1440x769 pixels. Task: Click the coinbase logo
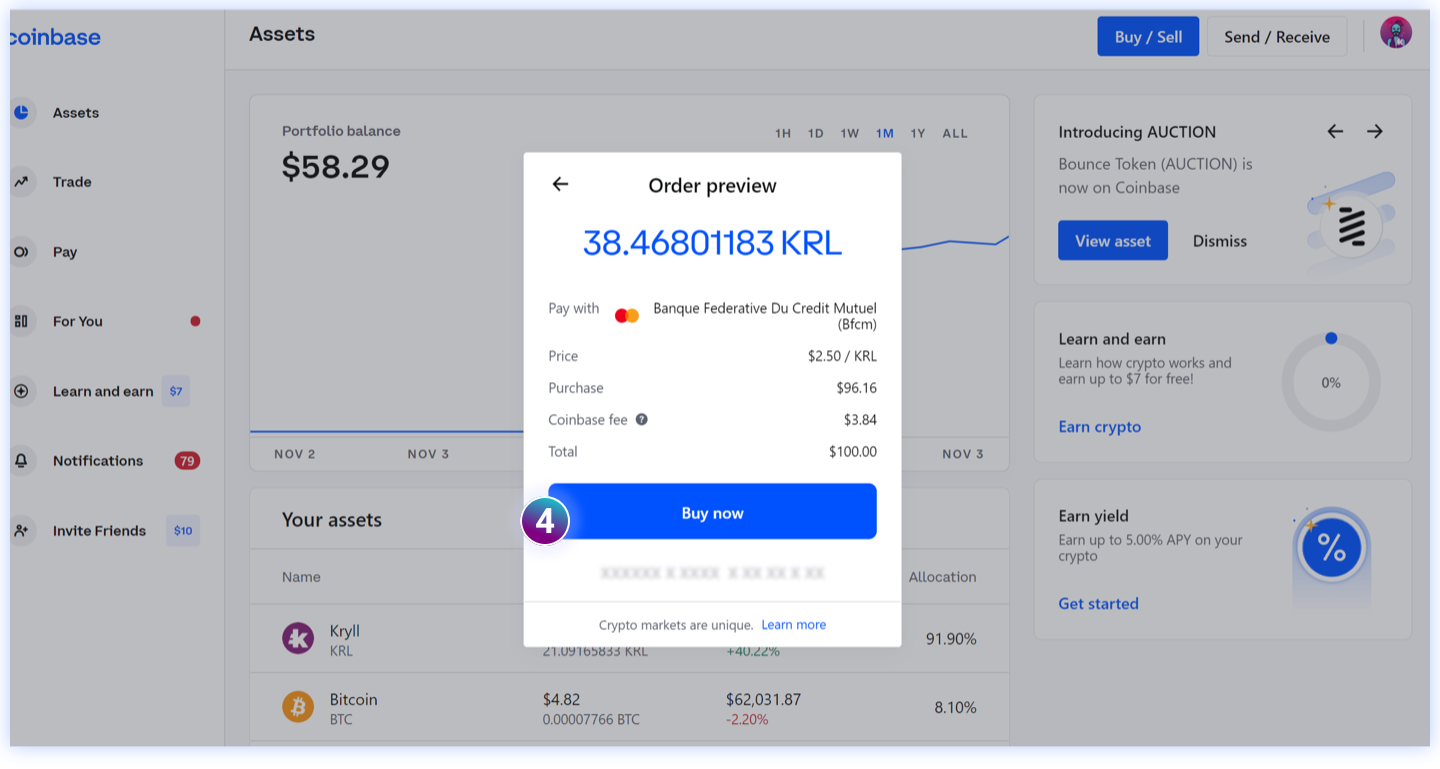(55, 37)
